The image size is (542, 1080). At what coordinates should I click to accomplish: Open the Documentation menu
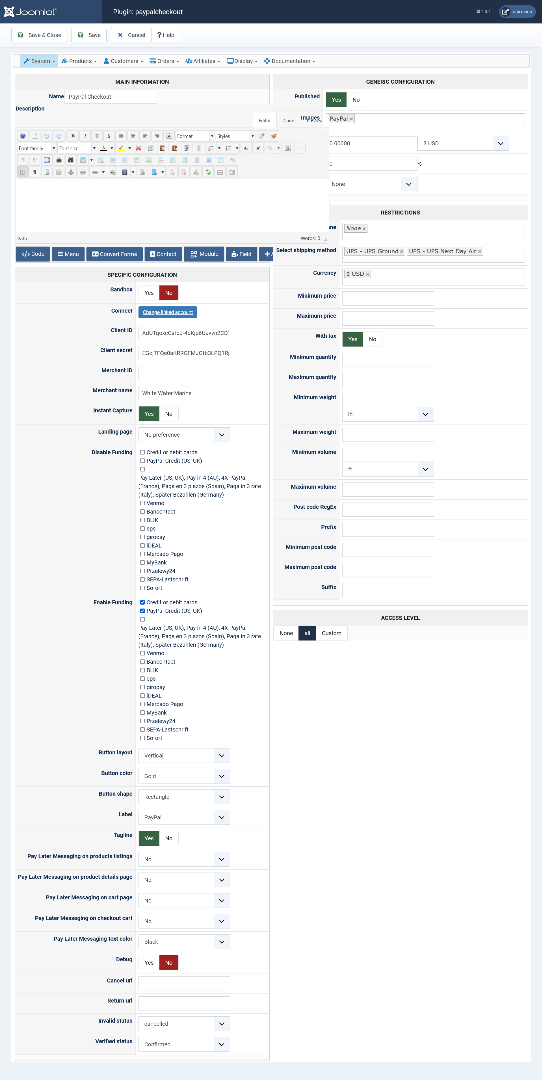click(x=289, y=61)
